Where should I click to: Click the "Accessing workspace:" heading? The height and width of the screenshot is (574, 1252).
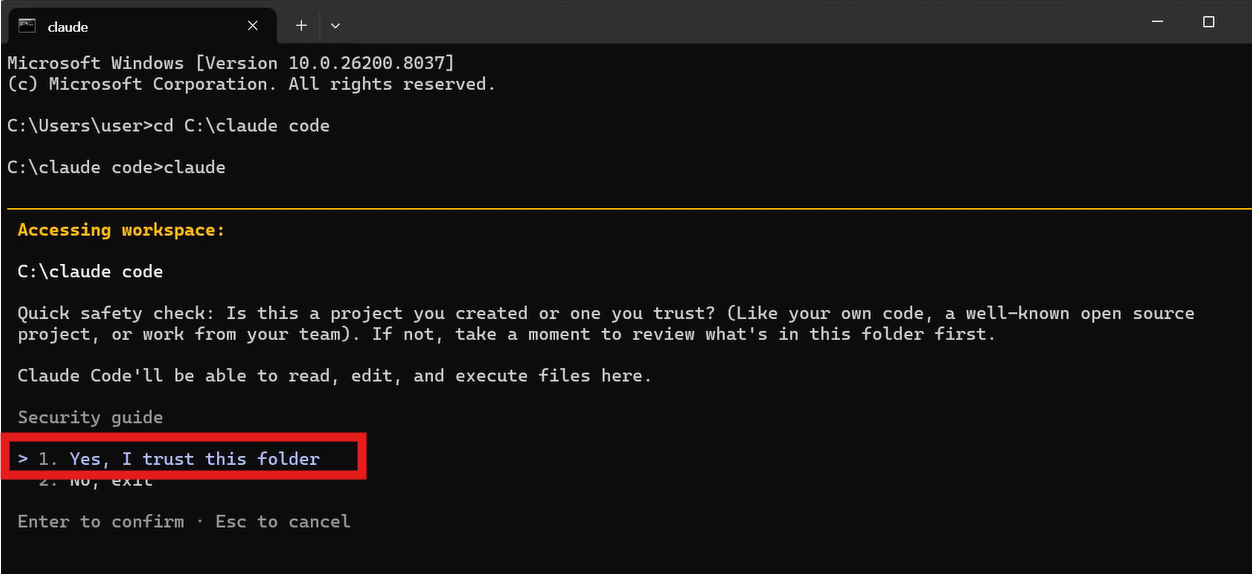click(x=121, y=230)
